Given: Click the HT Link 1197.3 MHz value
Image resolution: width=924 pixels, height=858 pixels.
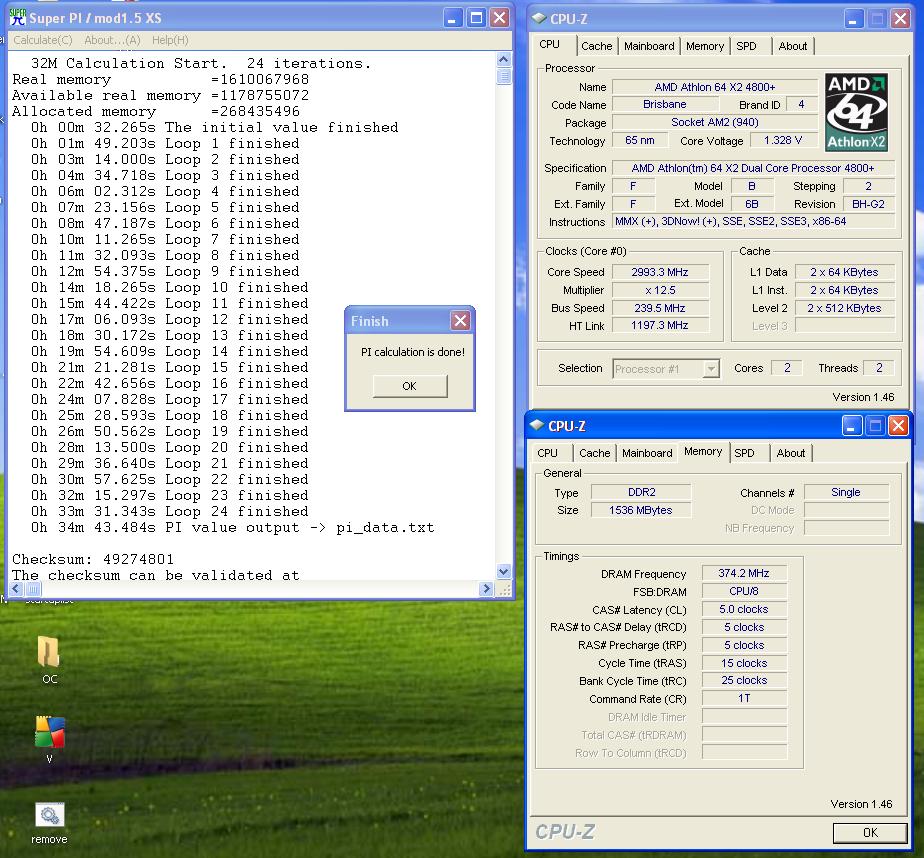Looking at the screenshot, I should pos(660,325).
